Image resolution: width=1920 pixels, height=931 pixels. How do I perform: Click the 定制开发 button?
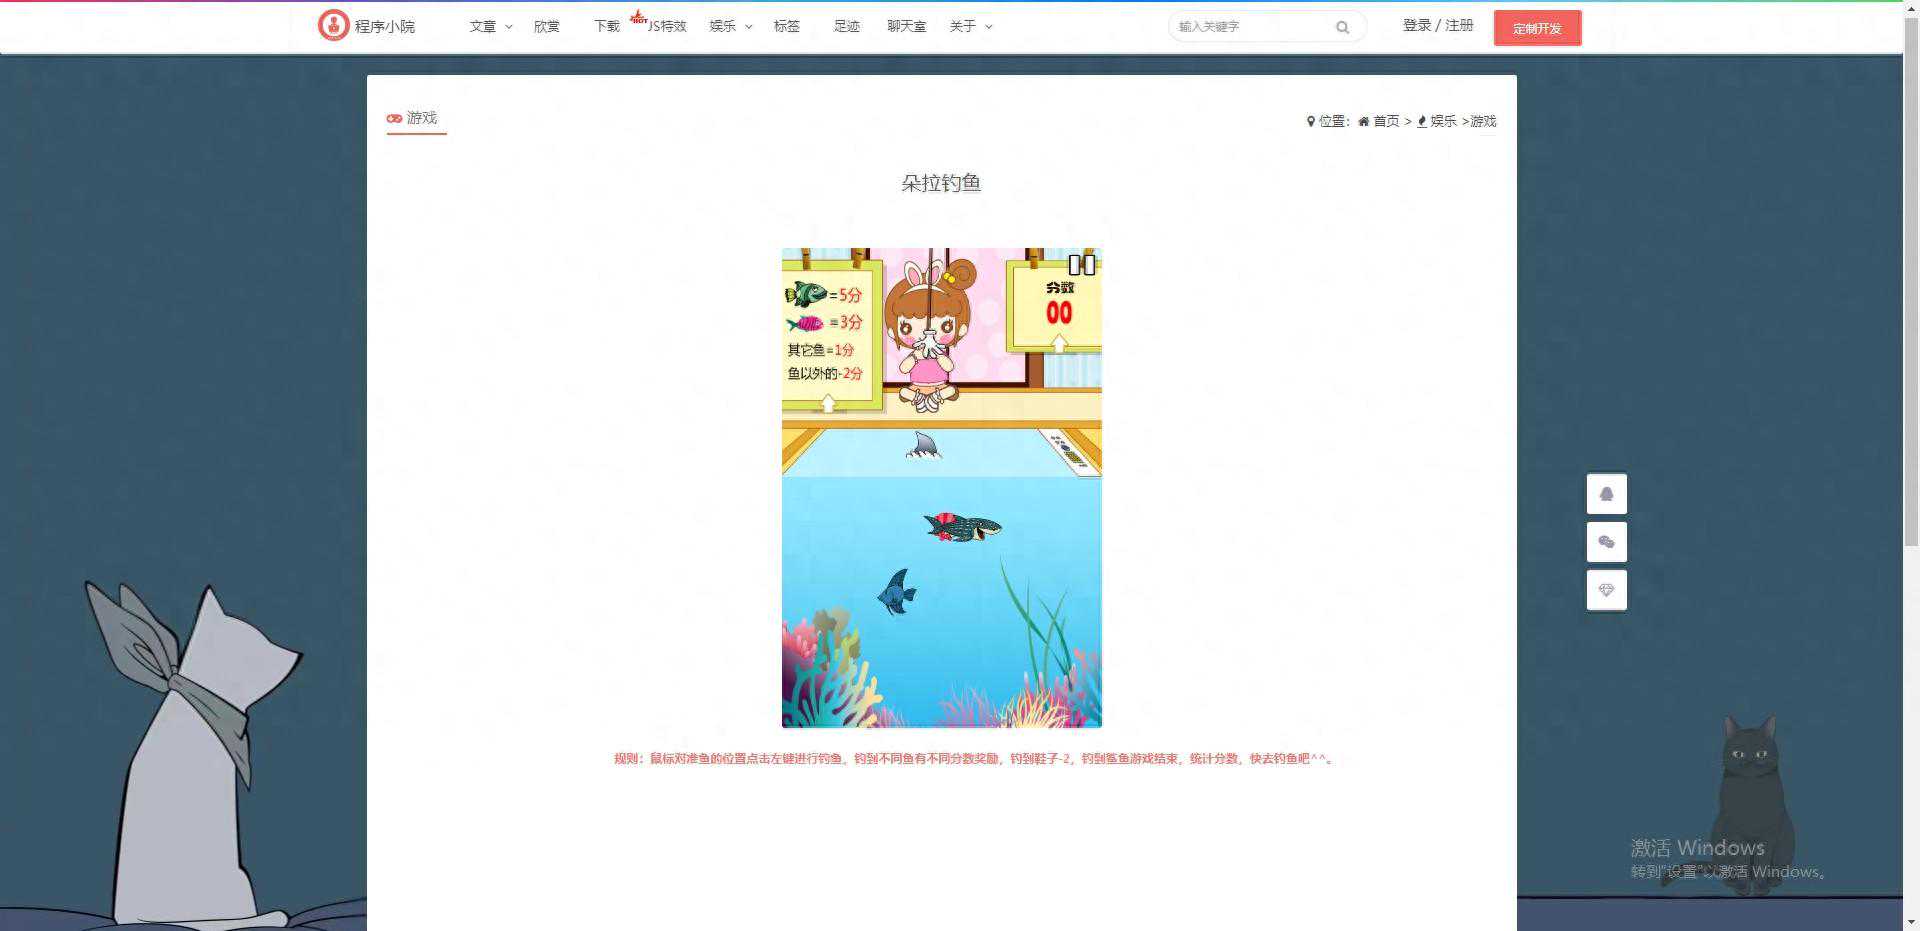coord(1537,28)
